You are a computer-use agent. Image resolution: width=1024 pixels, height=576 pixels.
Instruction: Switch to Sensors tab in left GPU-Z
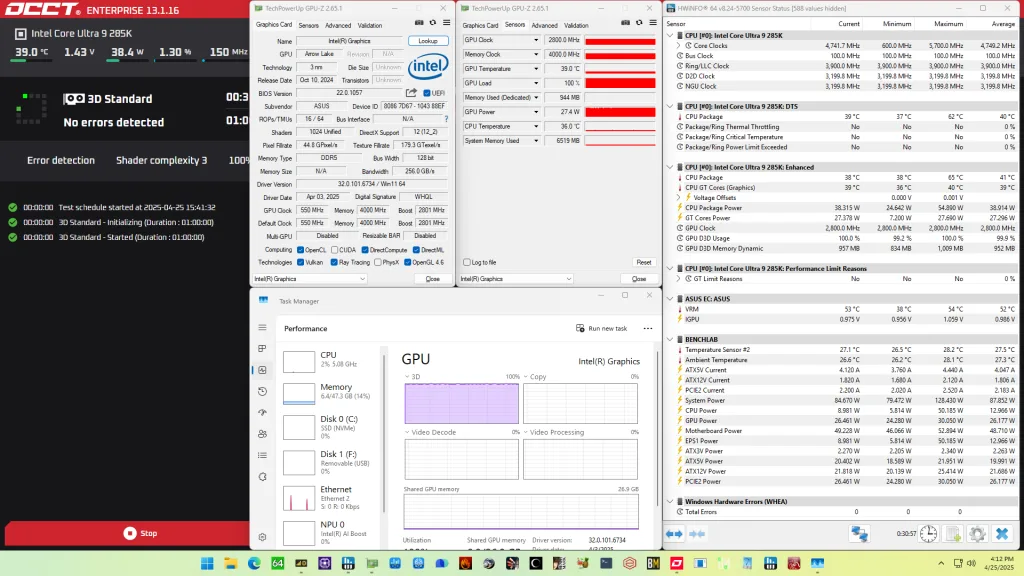tap(308, 25)
